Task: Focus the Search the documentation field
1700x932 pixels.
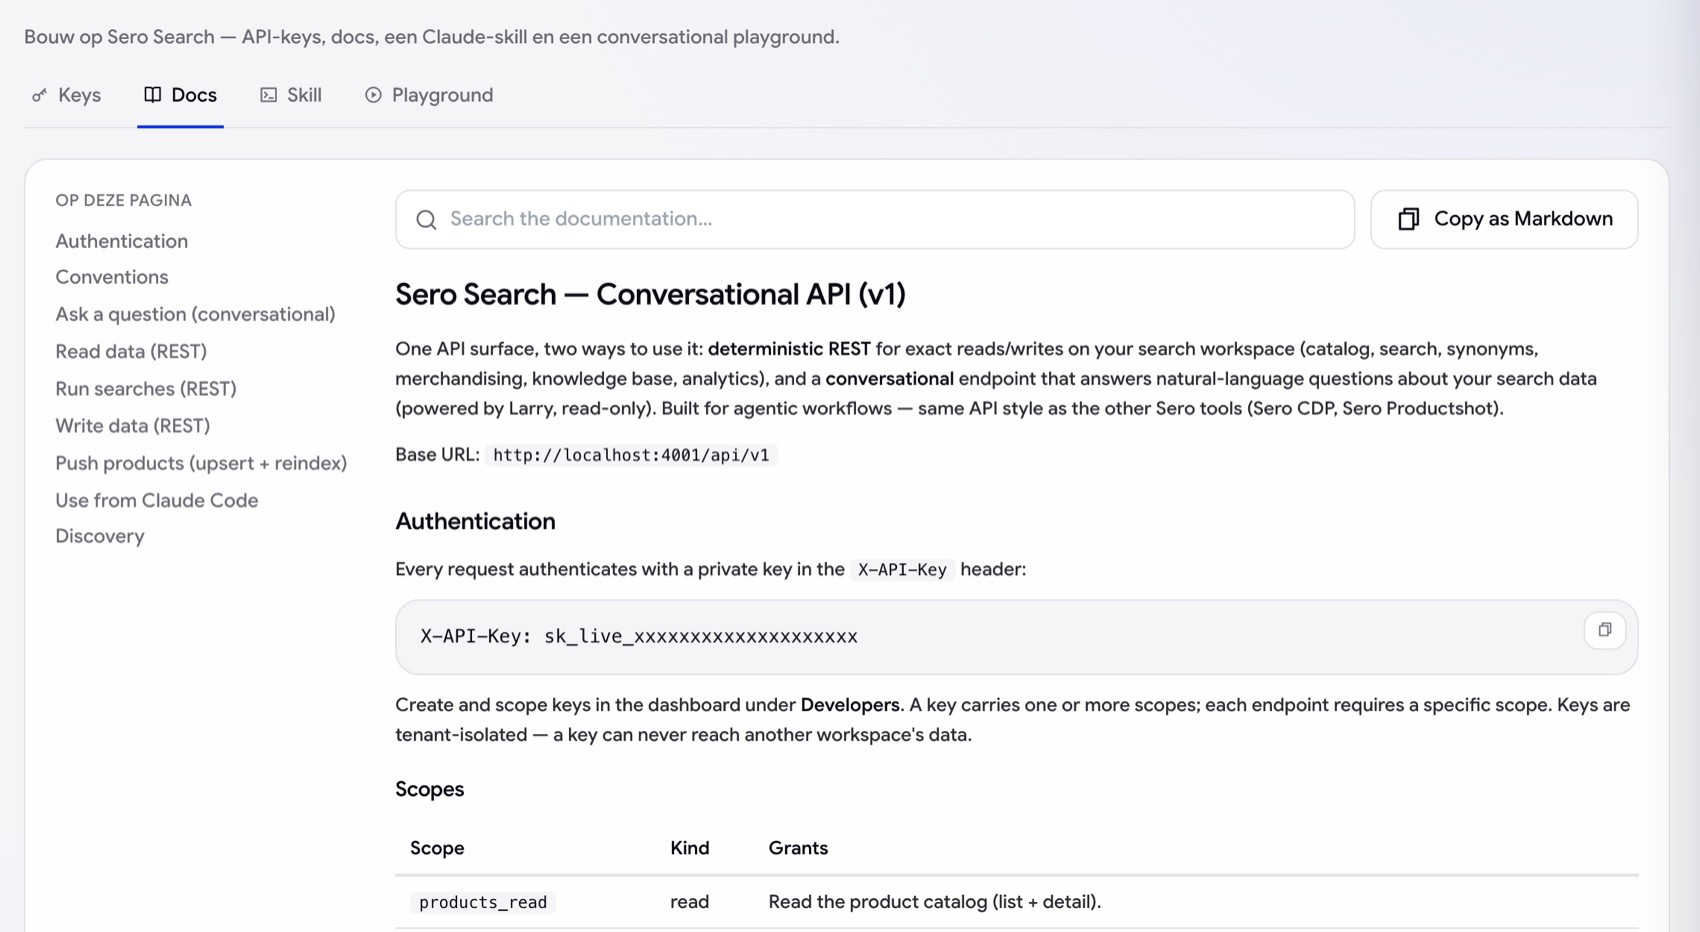Action: coord(875,219)
